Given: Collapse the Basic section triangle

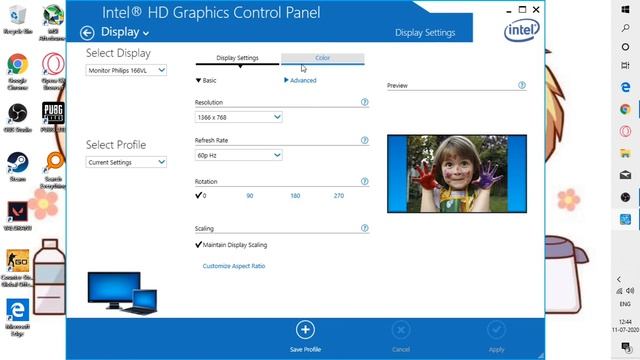Looking at the screenshot, I should [x=198, y=80].
